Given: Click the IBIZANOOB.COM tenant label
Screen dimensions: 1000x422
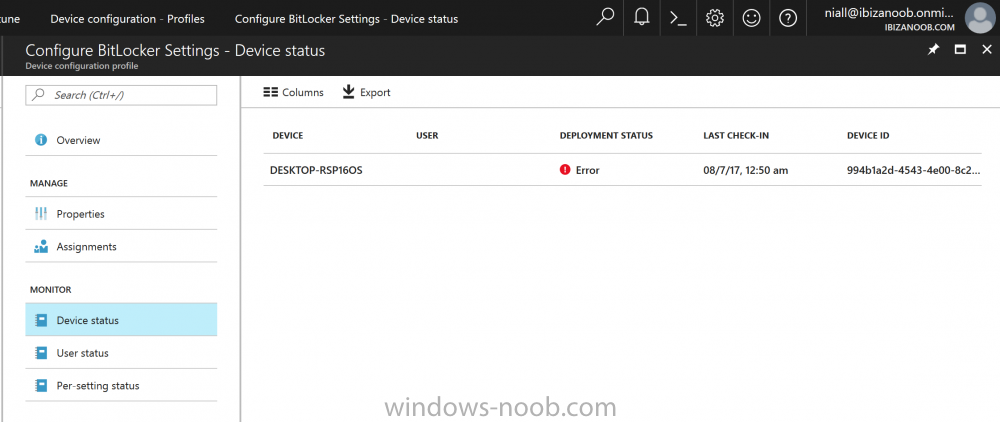Looking at the screenshot, I should pos(920,27).
